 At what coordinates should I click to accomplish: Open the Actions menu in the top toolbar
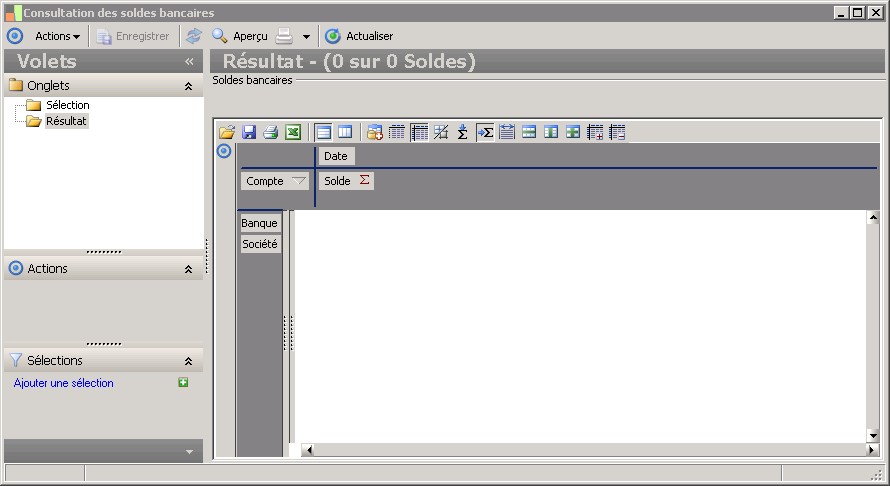(x=57, y=36)
